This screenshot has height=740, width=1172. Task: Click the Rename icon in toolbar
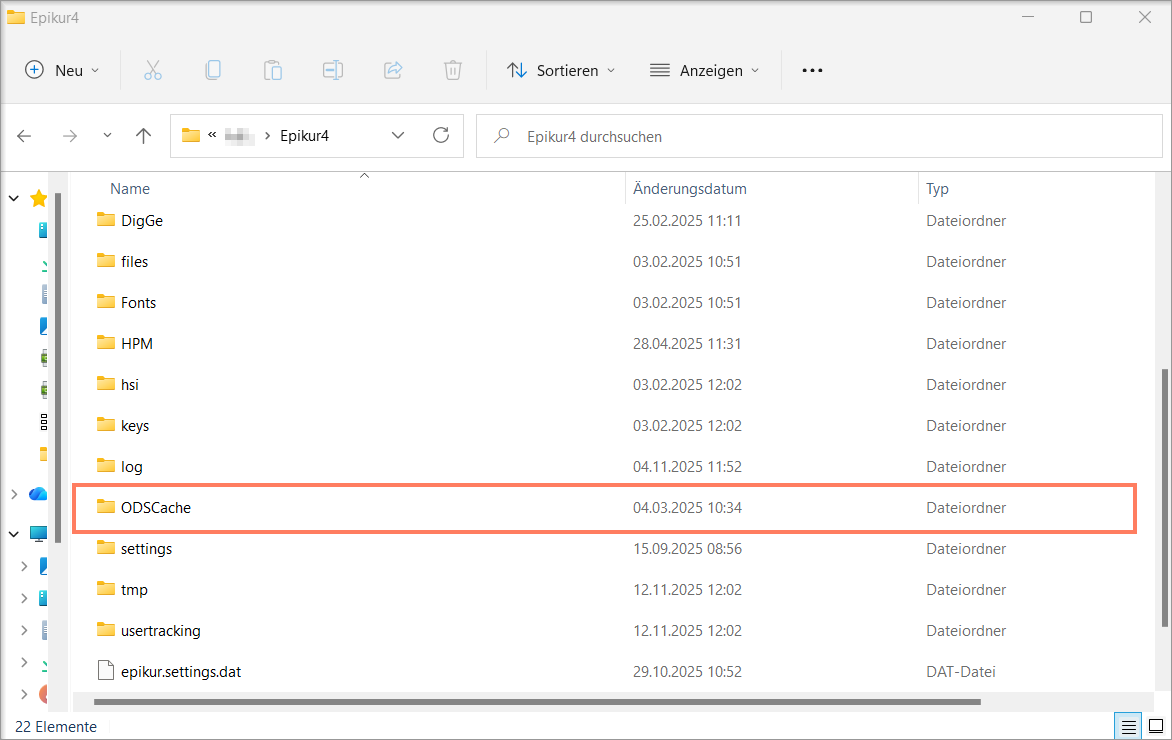(333, 70)
